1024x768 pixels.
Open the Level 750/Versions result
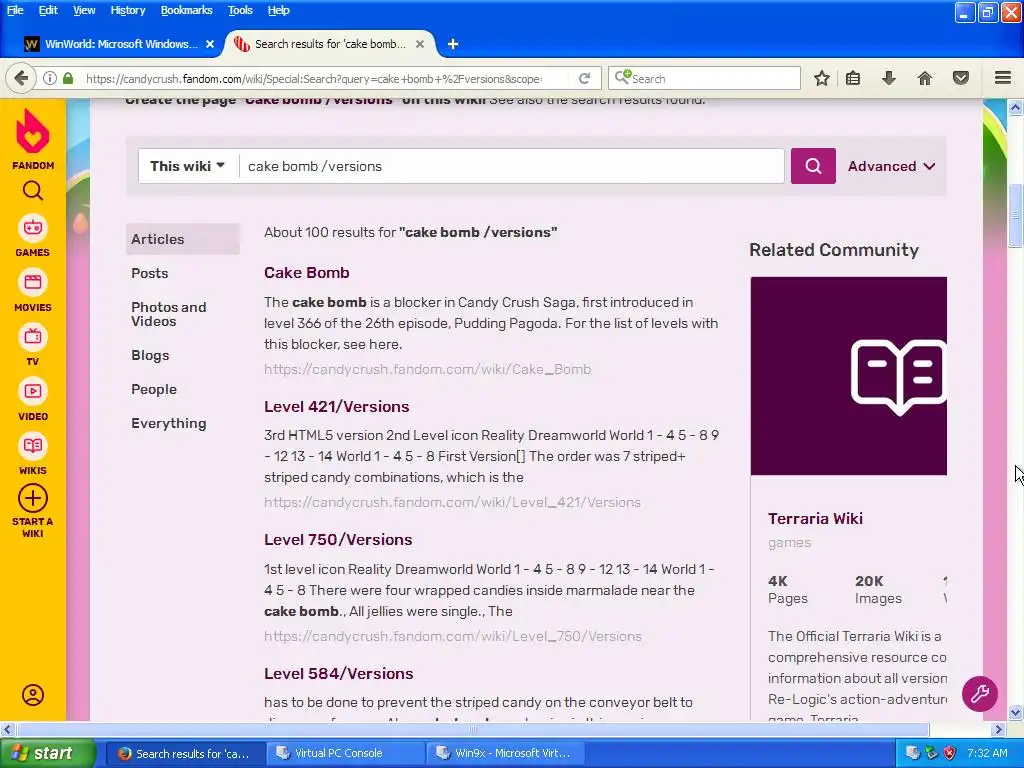(338, 539)
